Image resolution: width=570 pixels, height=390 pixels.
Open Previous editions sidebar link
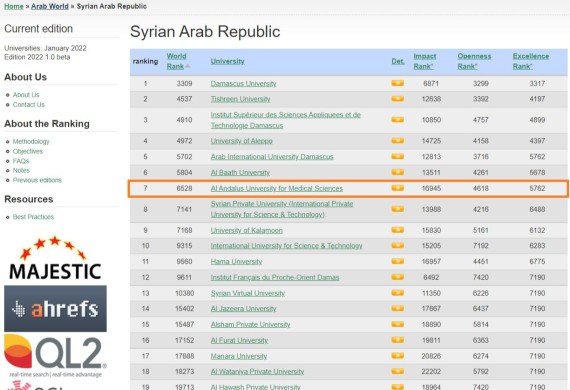point(37,180)
